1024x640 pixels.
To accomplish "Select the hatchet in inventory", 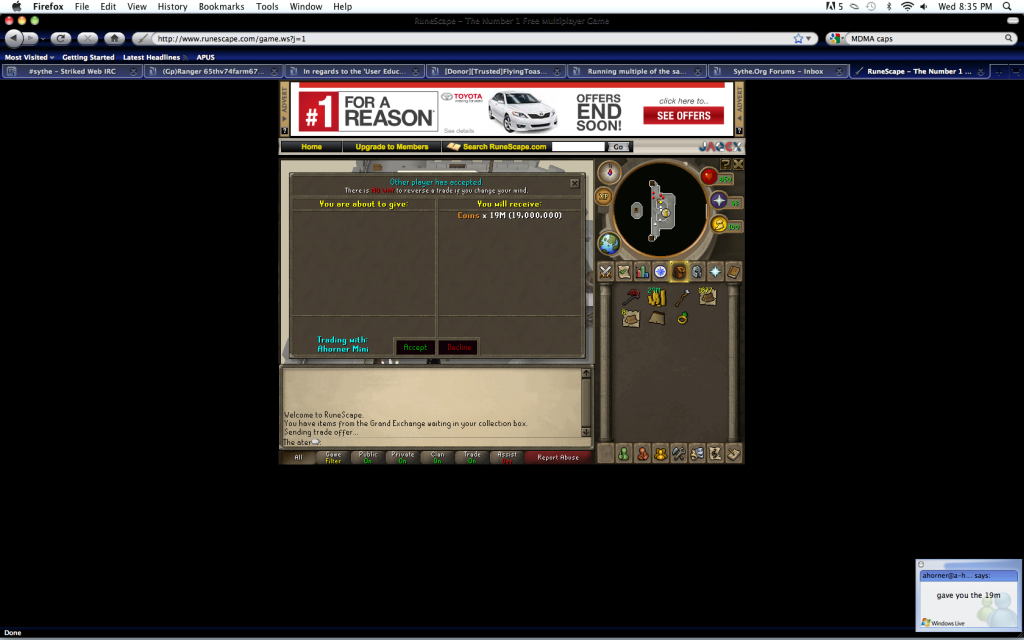I will point(682,298).
